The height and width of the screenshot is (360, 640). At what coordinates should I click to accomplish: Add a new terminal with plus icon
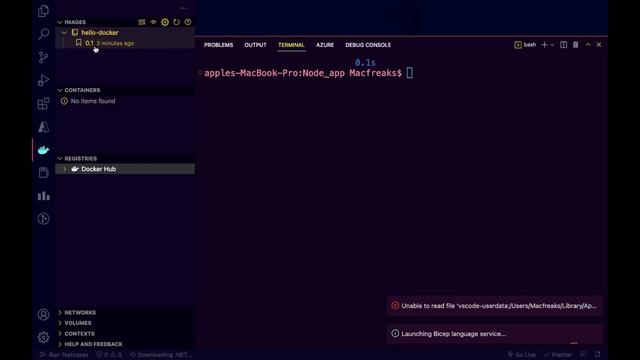click(544, 44)
